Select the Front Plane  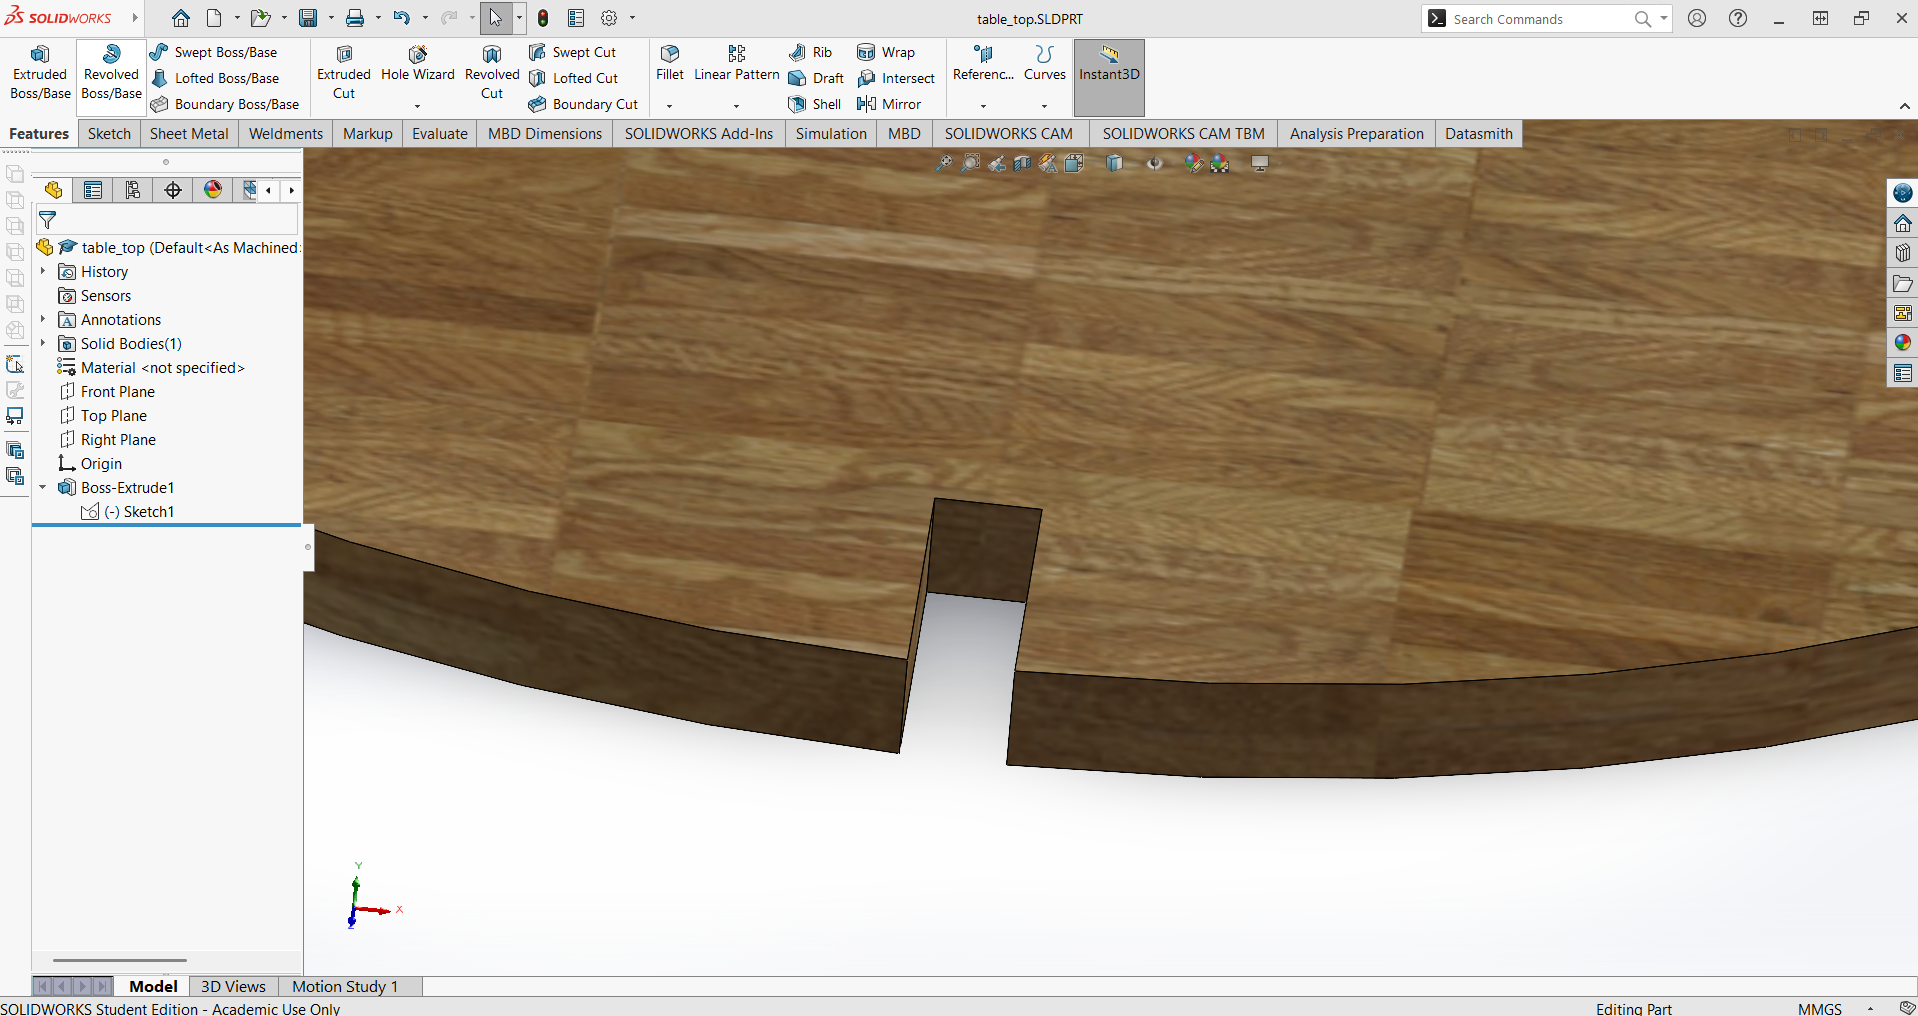tap(107, 391)
